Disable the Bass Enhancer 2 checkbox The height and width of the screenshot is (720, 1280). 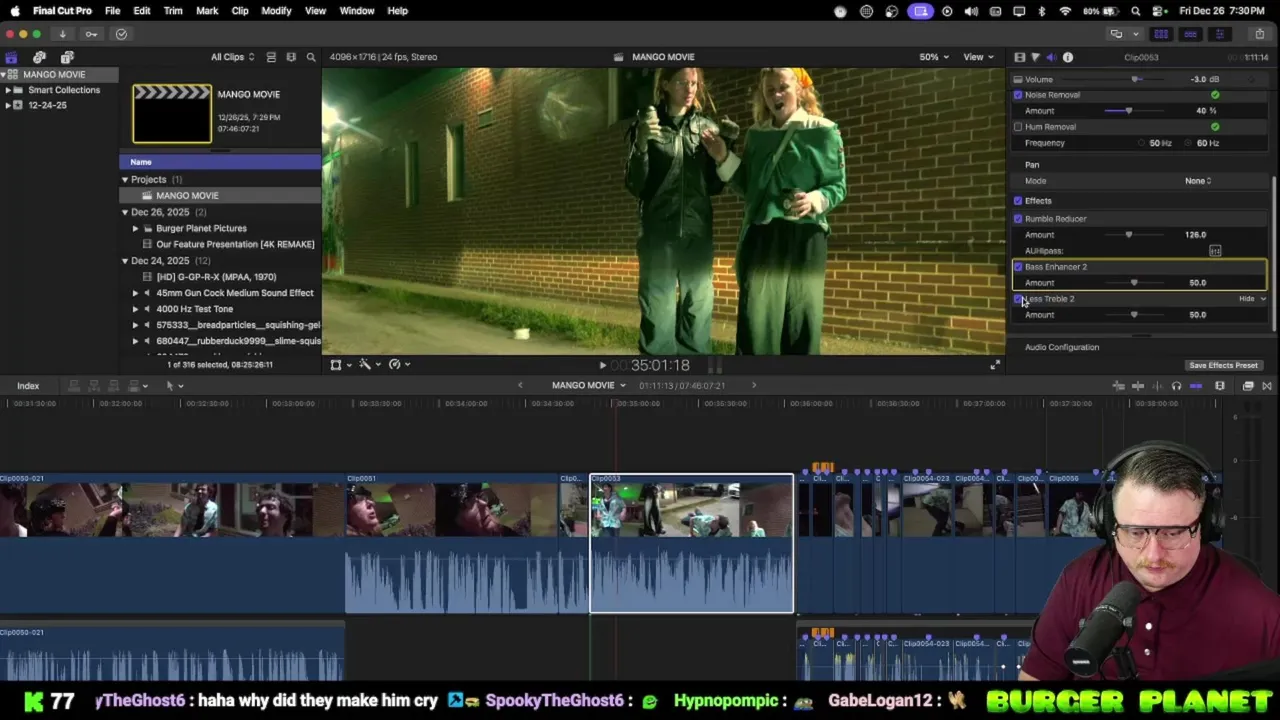click(x=1018, y=267)
